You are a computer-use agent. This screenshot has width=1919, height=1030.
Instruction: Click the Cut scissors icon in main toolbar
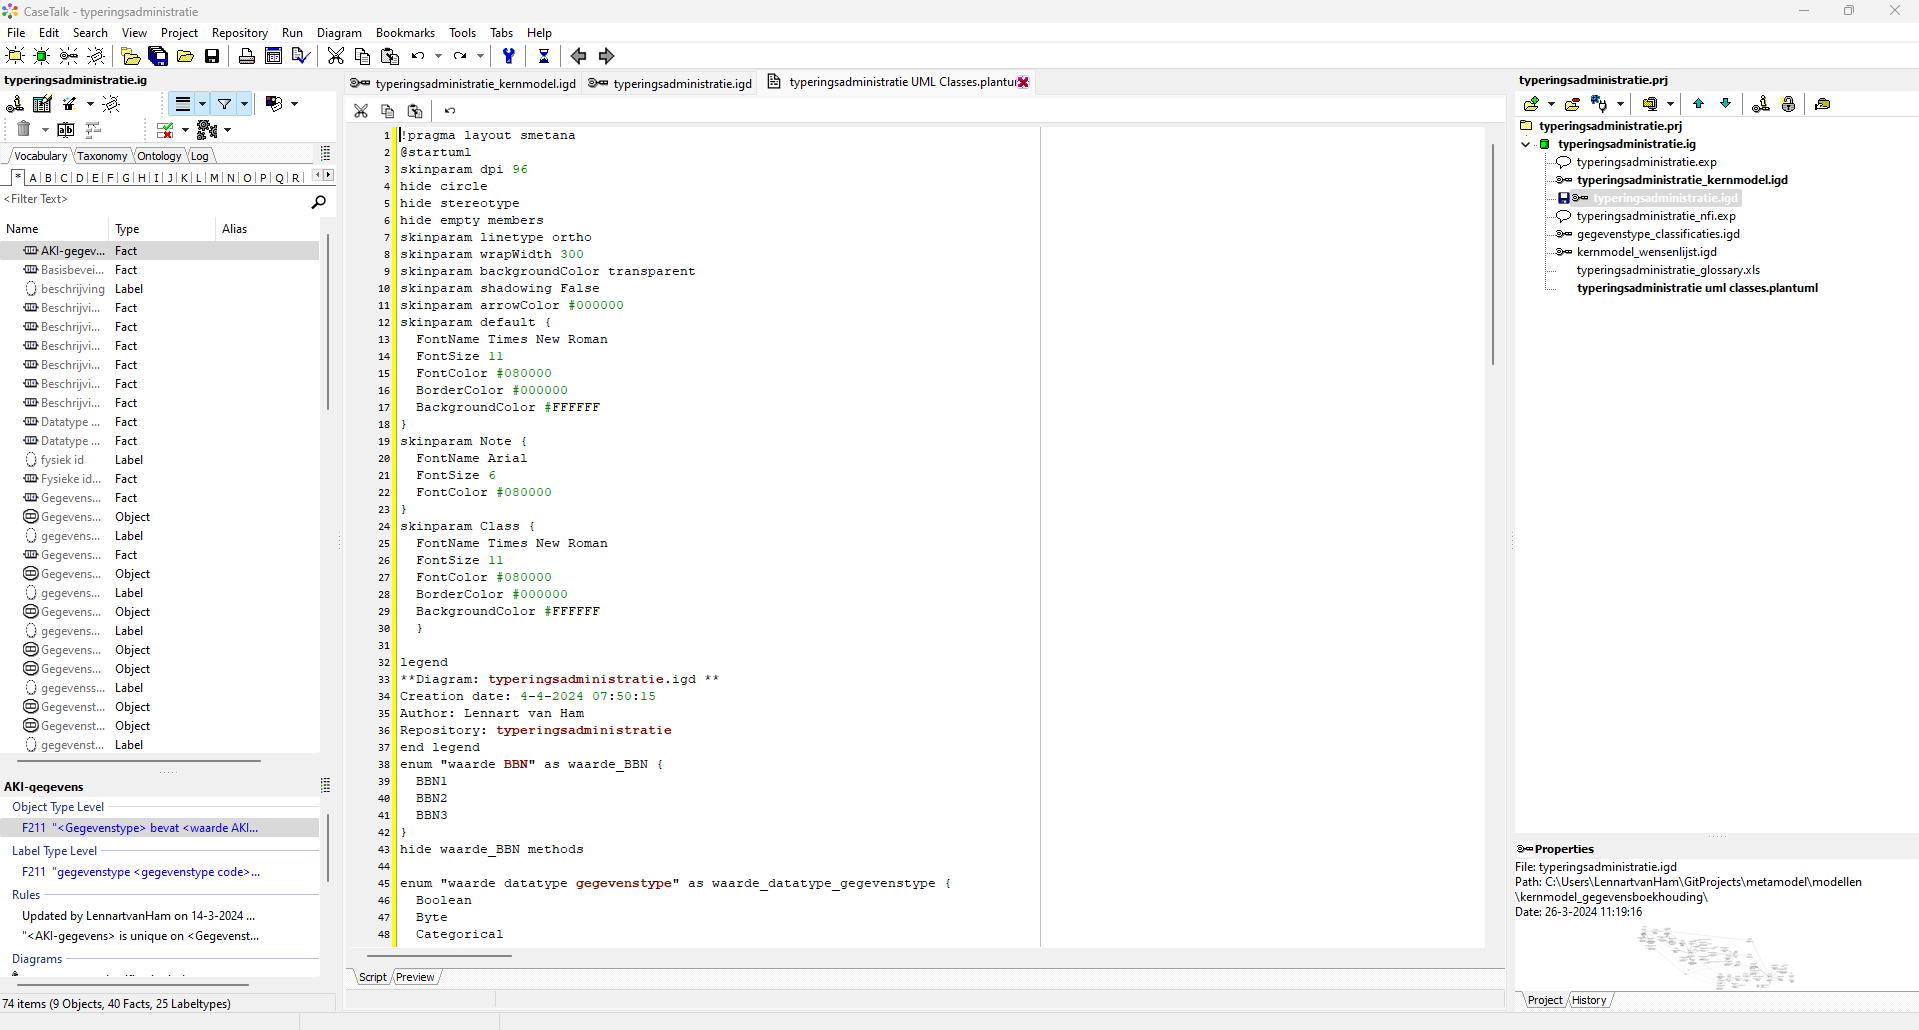click(x=336, y=56)
